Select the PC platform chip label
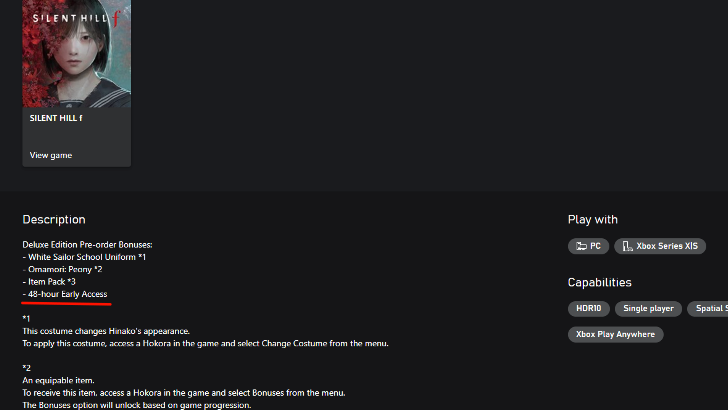The width and height of the screenshot is (728, 410). pos(595,246)
